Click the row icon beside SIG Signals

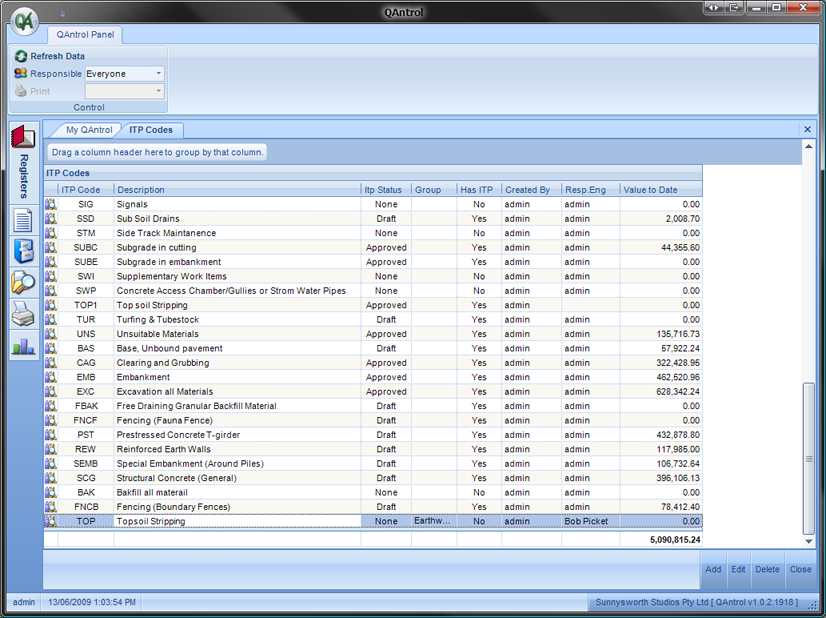(x=51, y=204)
